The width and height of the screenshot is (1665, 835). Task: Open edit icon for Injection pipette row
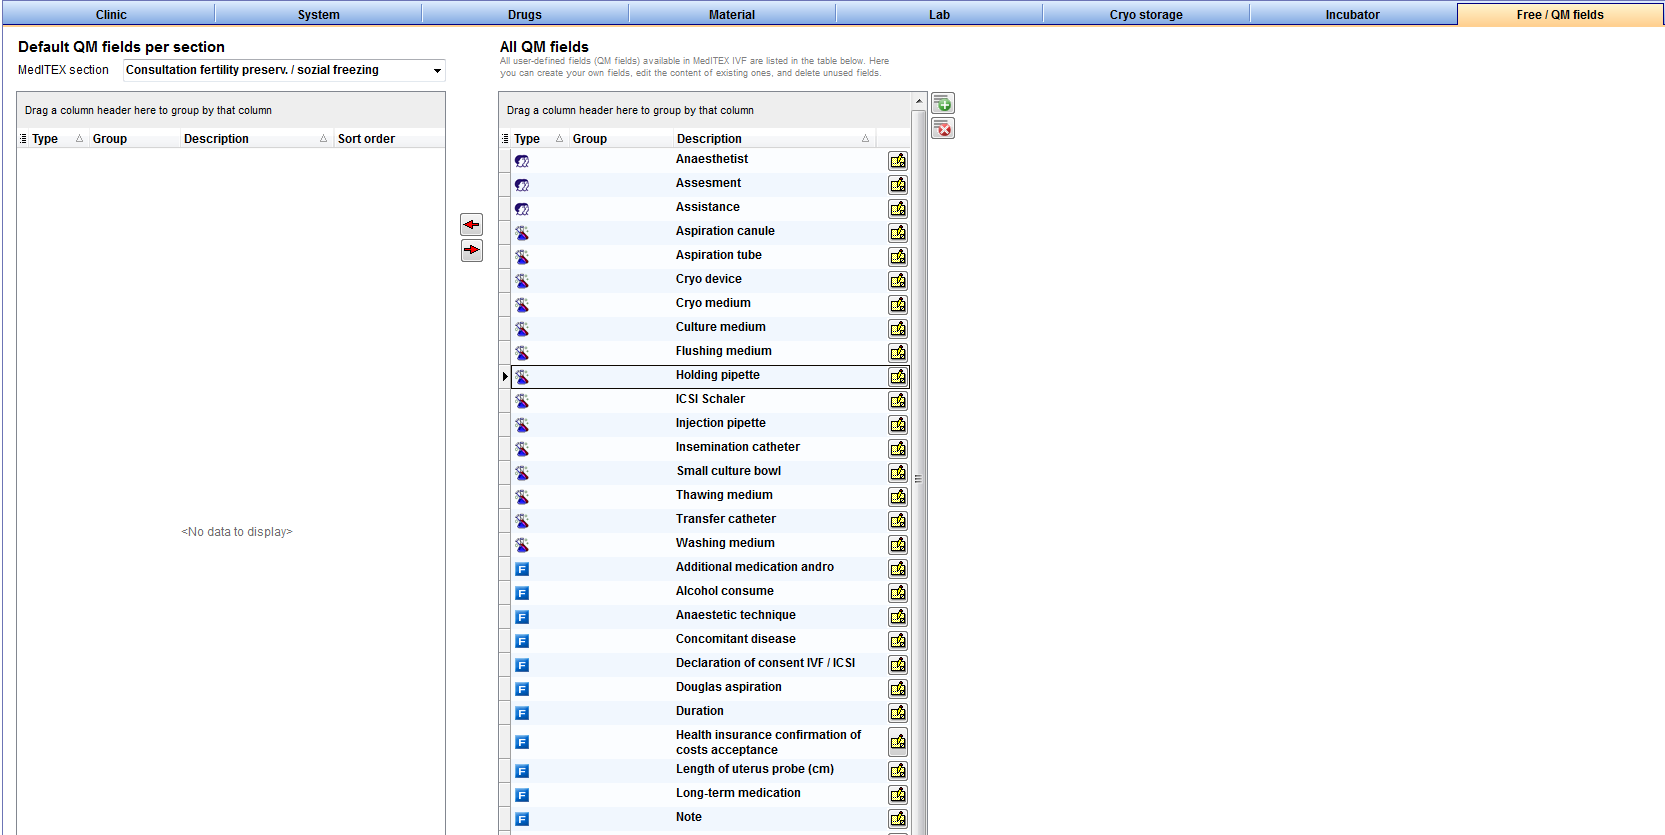click(898, 425)
